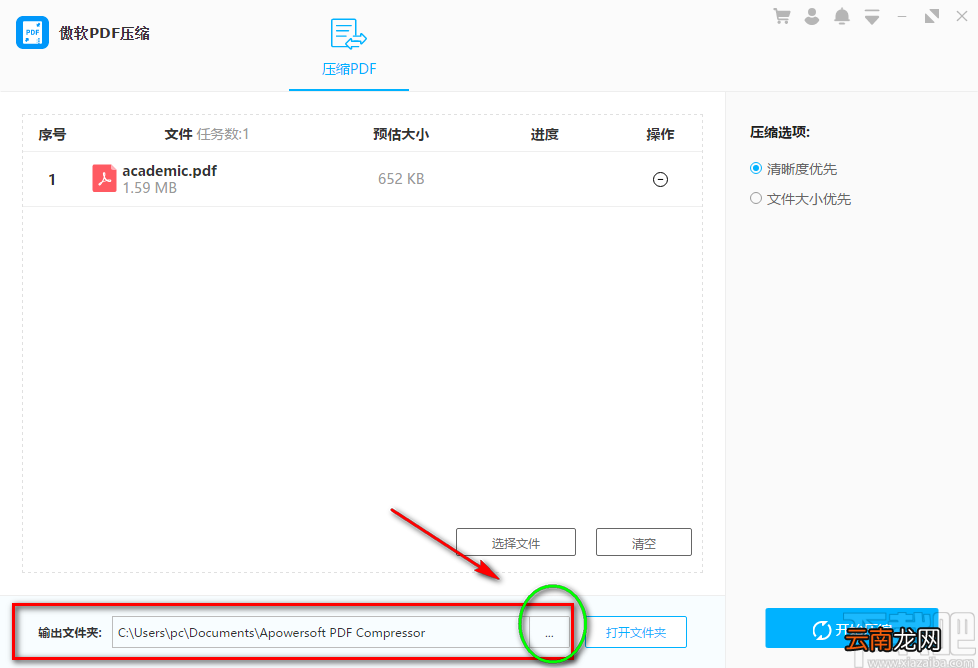Screen dimensions: 978x668
Task: Remove academic.pdf with the minus icon
Action: click(660, 180)
